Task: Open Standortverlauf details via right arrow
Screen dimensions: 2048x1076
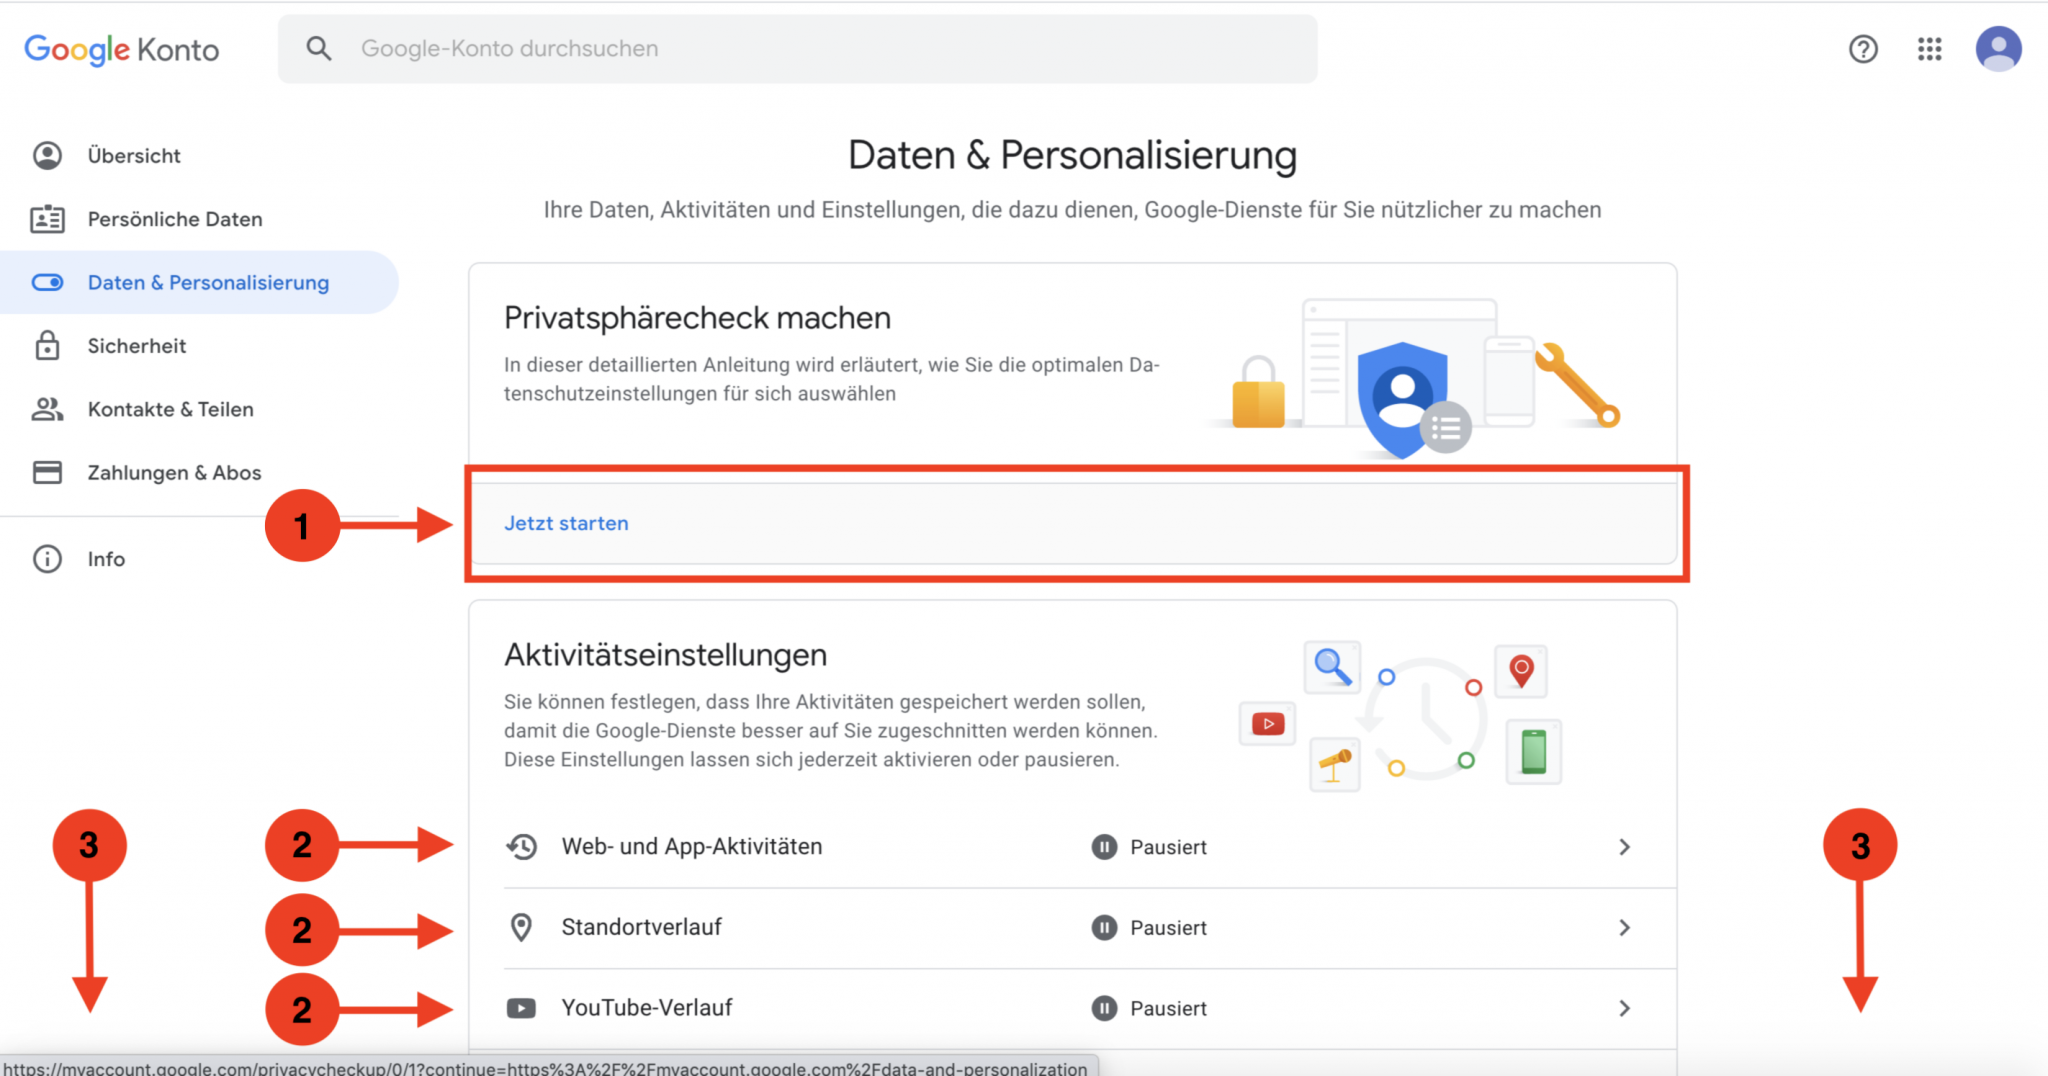Action: tap(1625, 927)
